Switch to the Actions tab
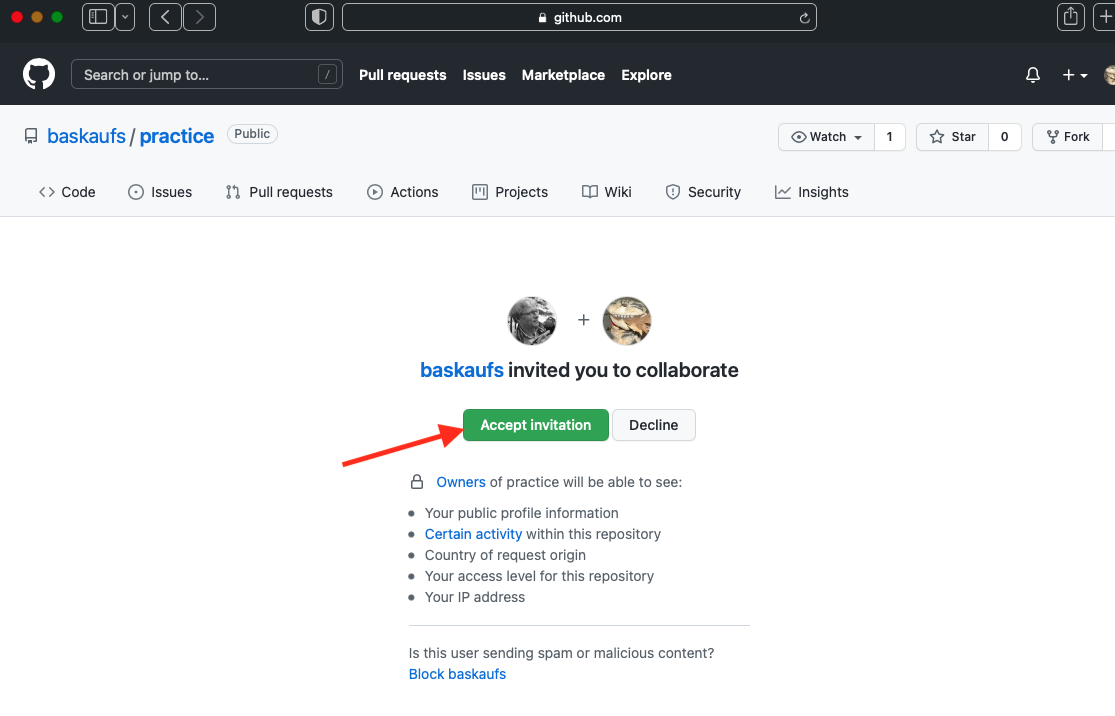The width and height of the screenshot is (1115, 716). tap(402, 192)
